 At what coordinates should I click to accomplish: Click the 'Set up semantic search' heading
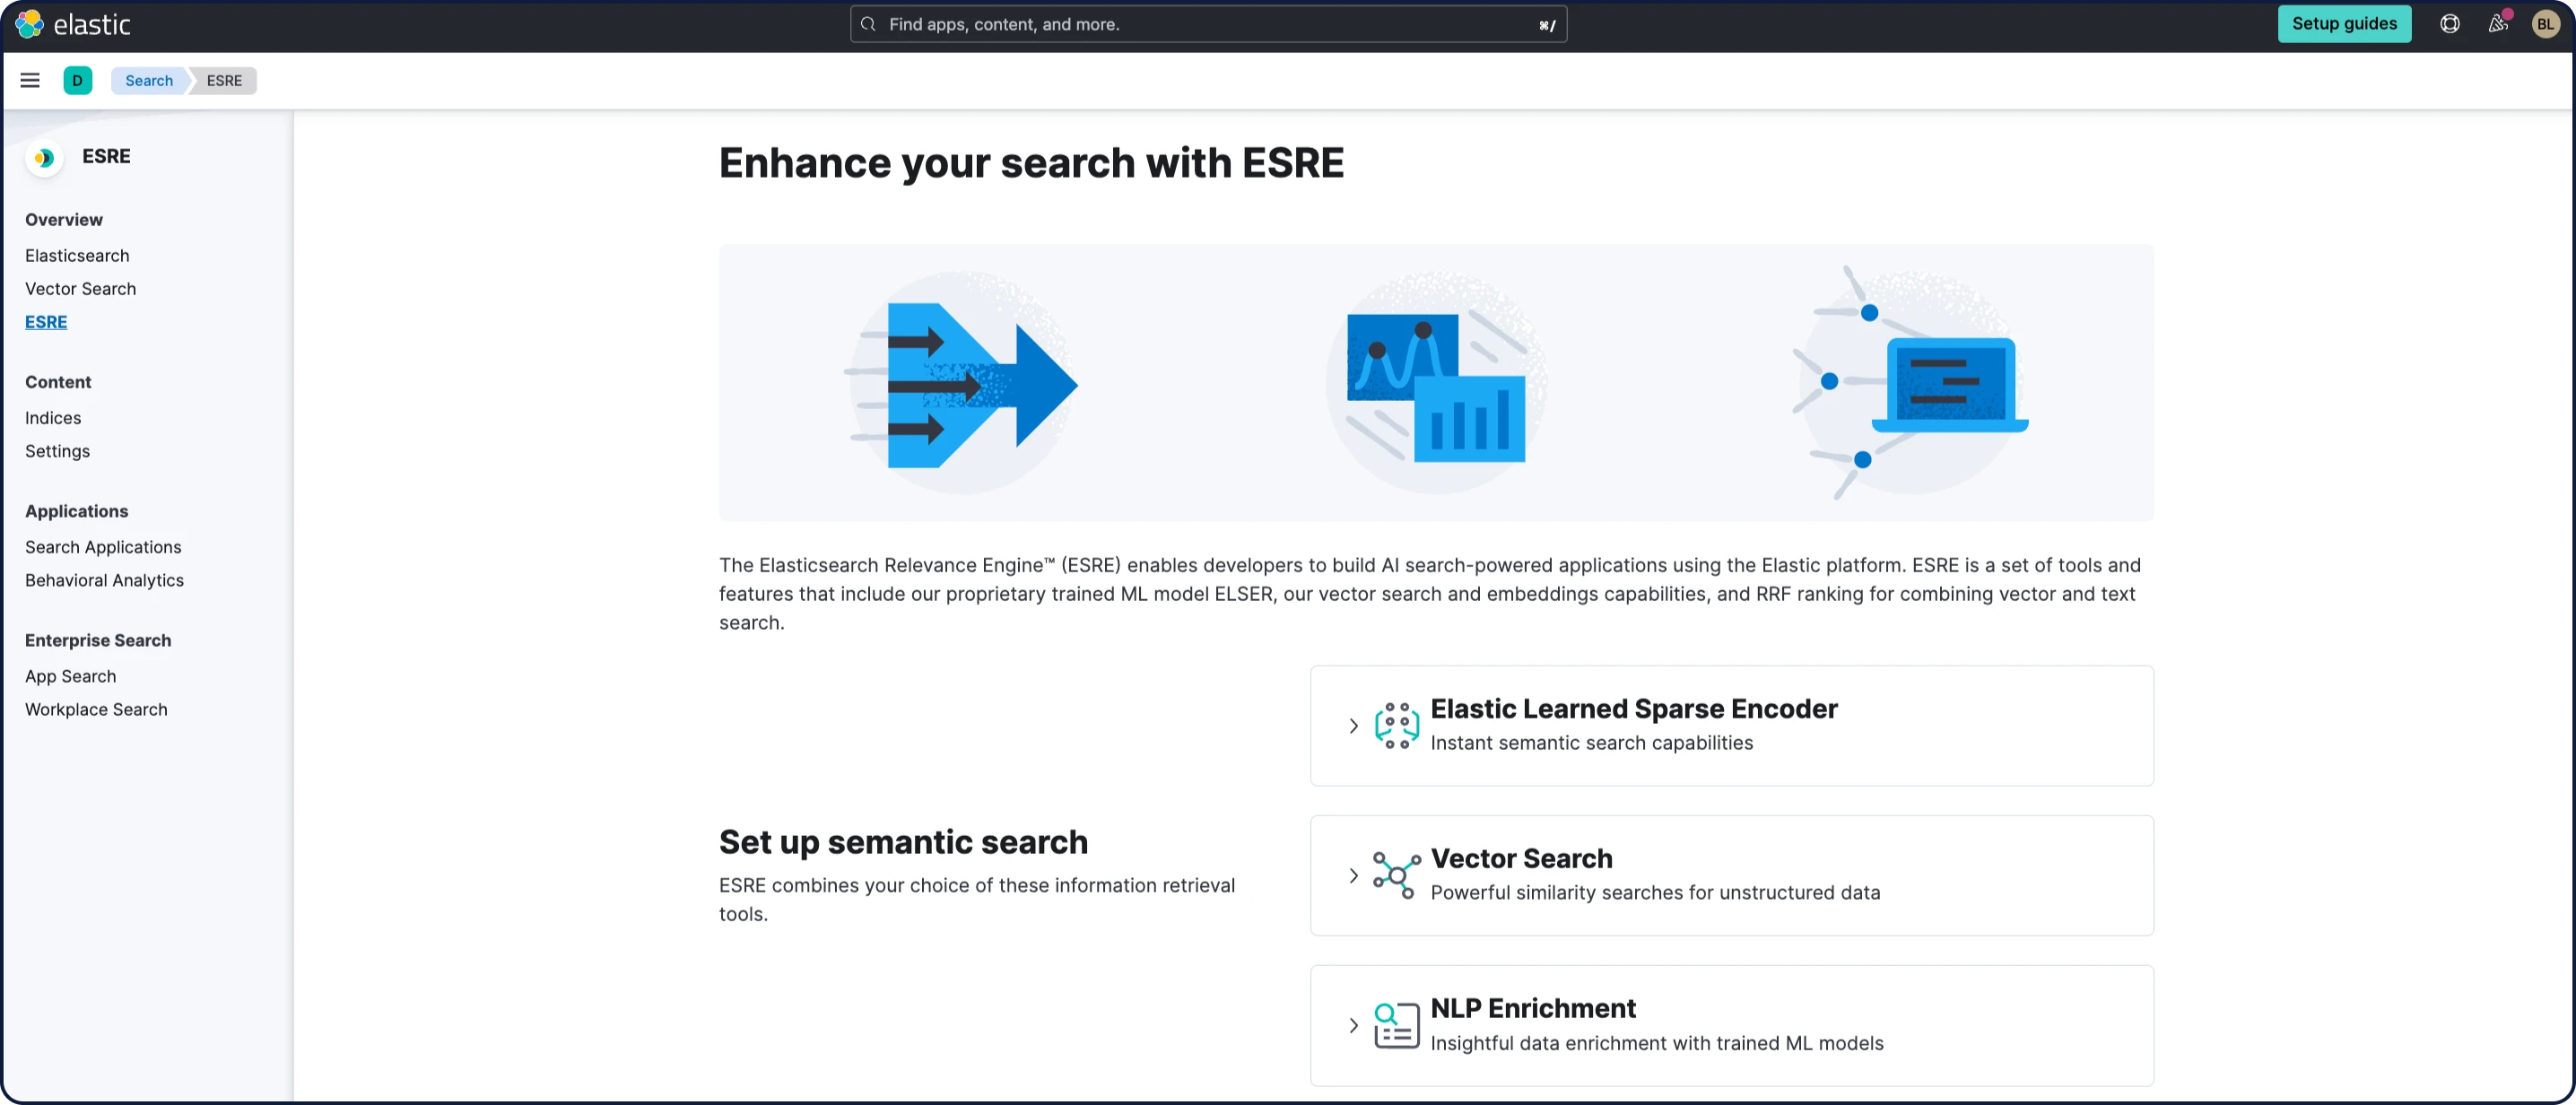[903, 842]
